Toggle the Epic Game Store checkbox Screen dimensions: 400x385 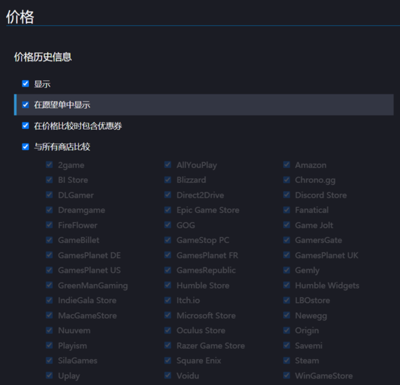[x=168, y=210]
